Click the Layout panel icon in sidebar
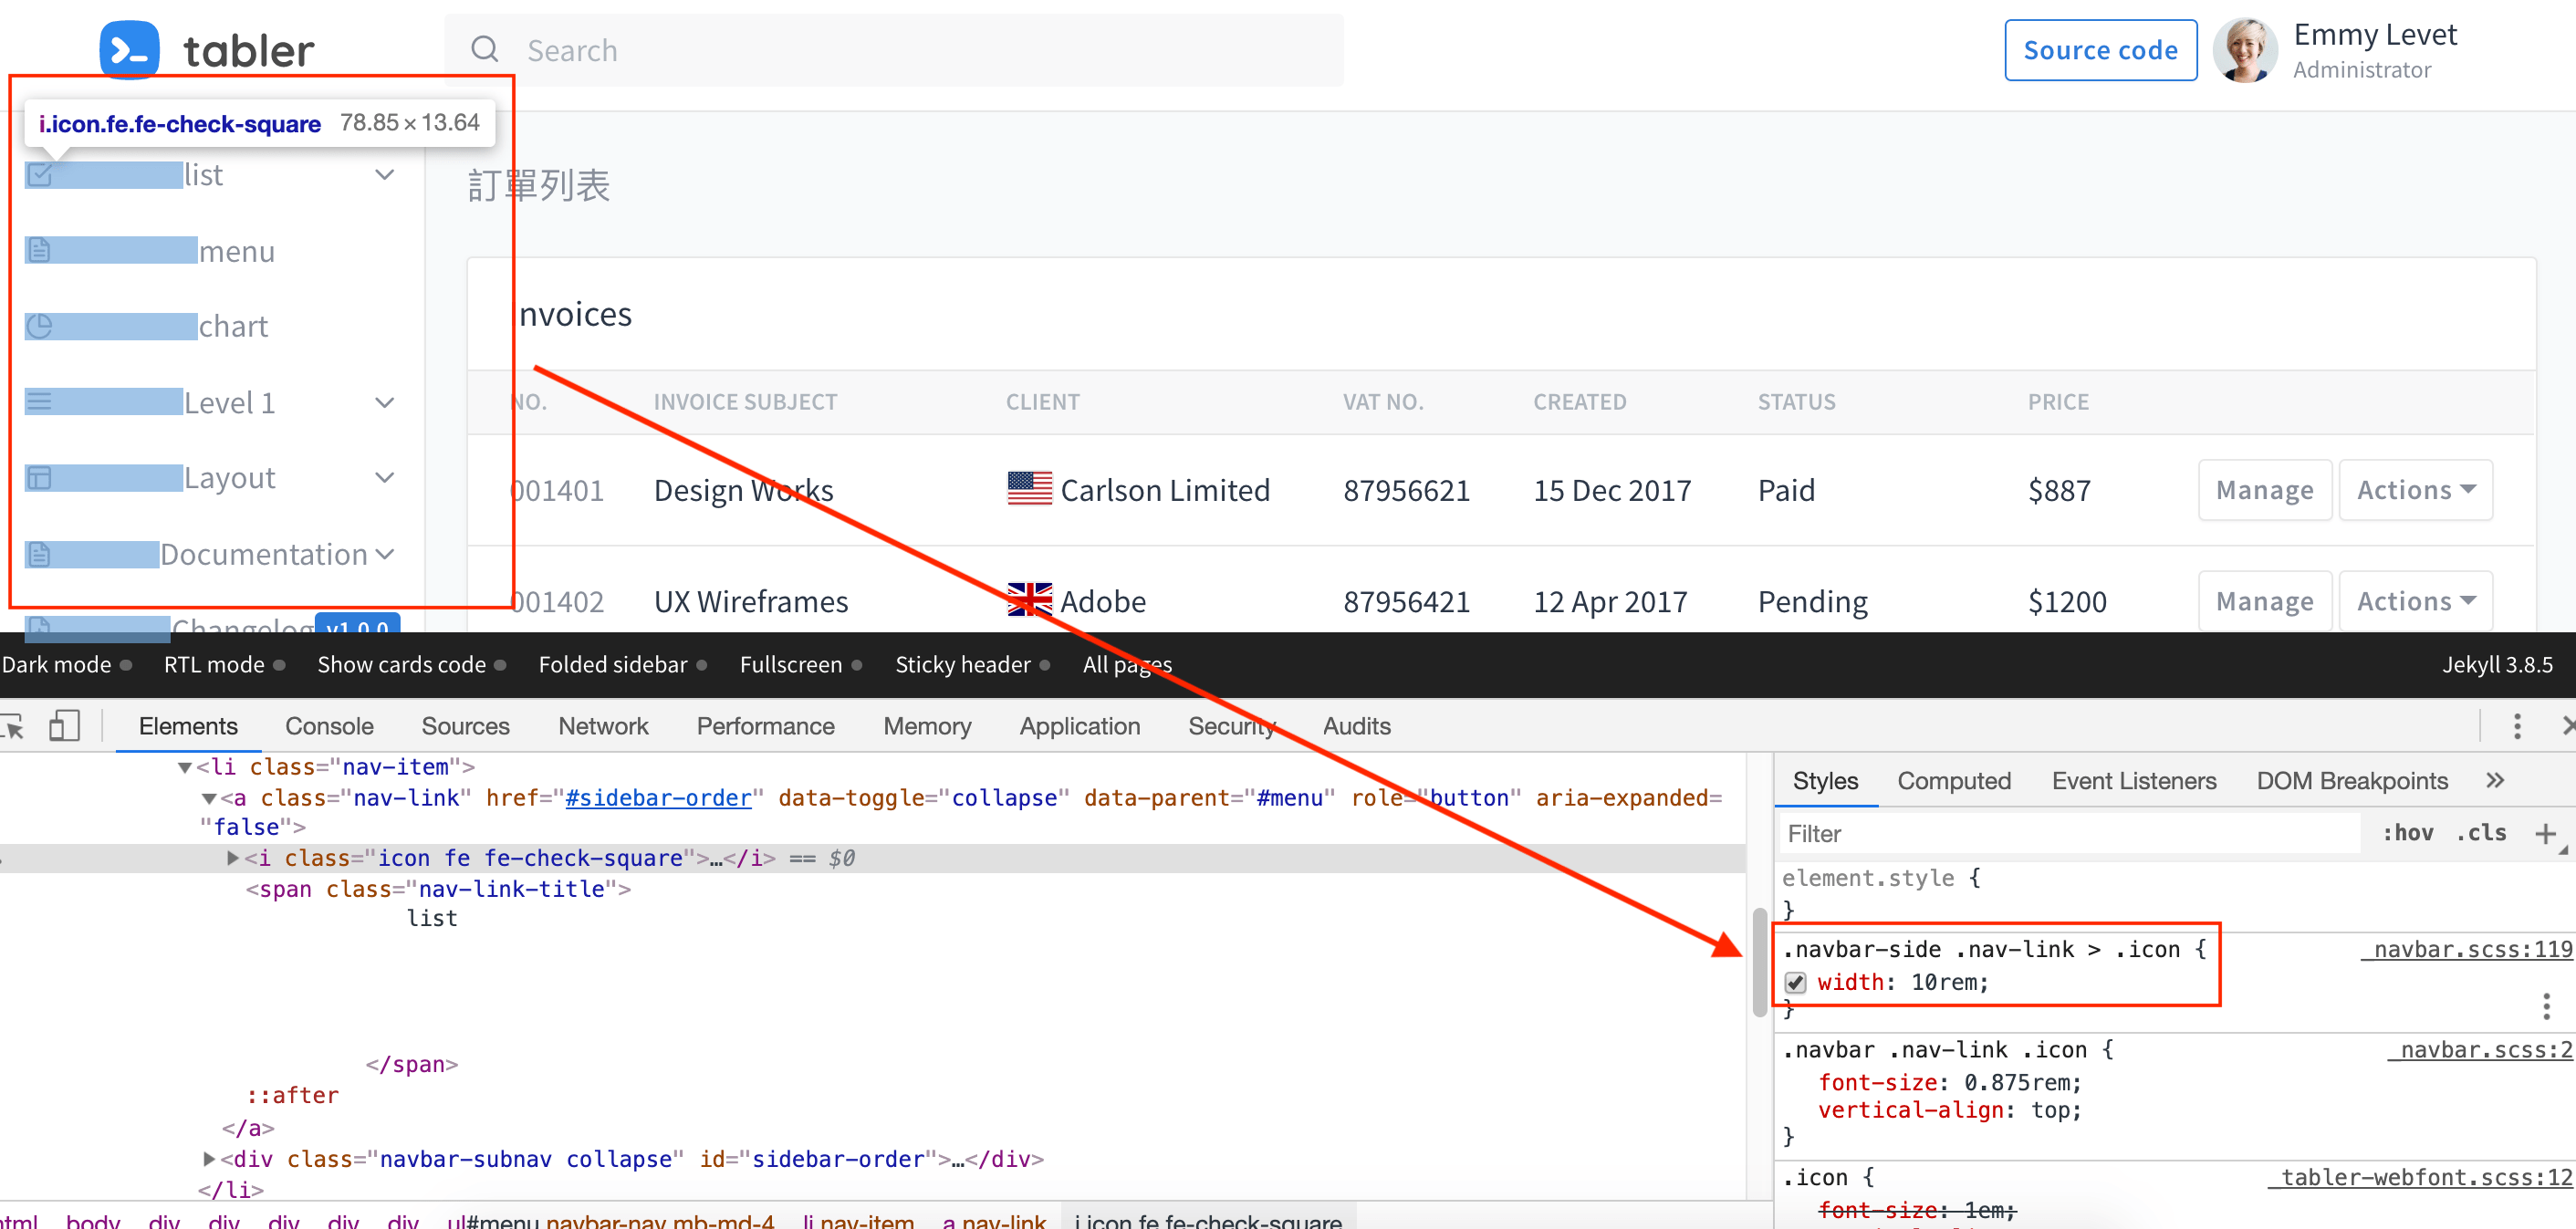 point(37,477)
